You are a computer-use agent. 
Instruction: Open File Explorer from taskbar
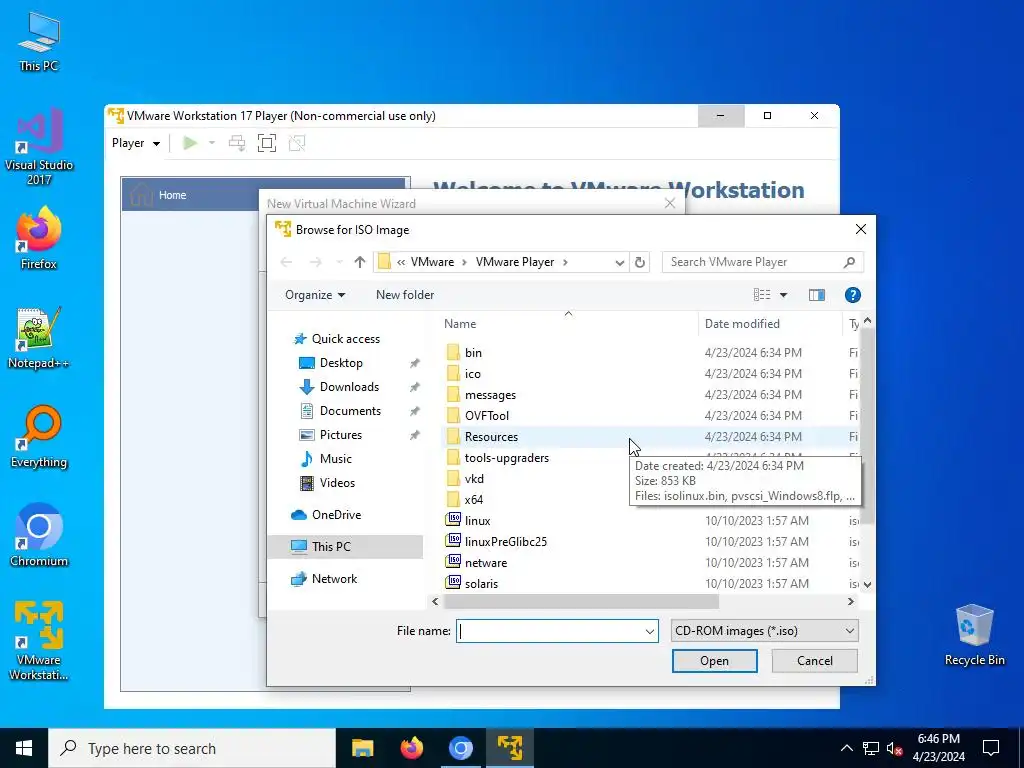tap(362, 748)
